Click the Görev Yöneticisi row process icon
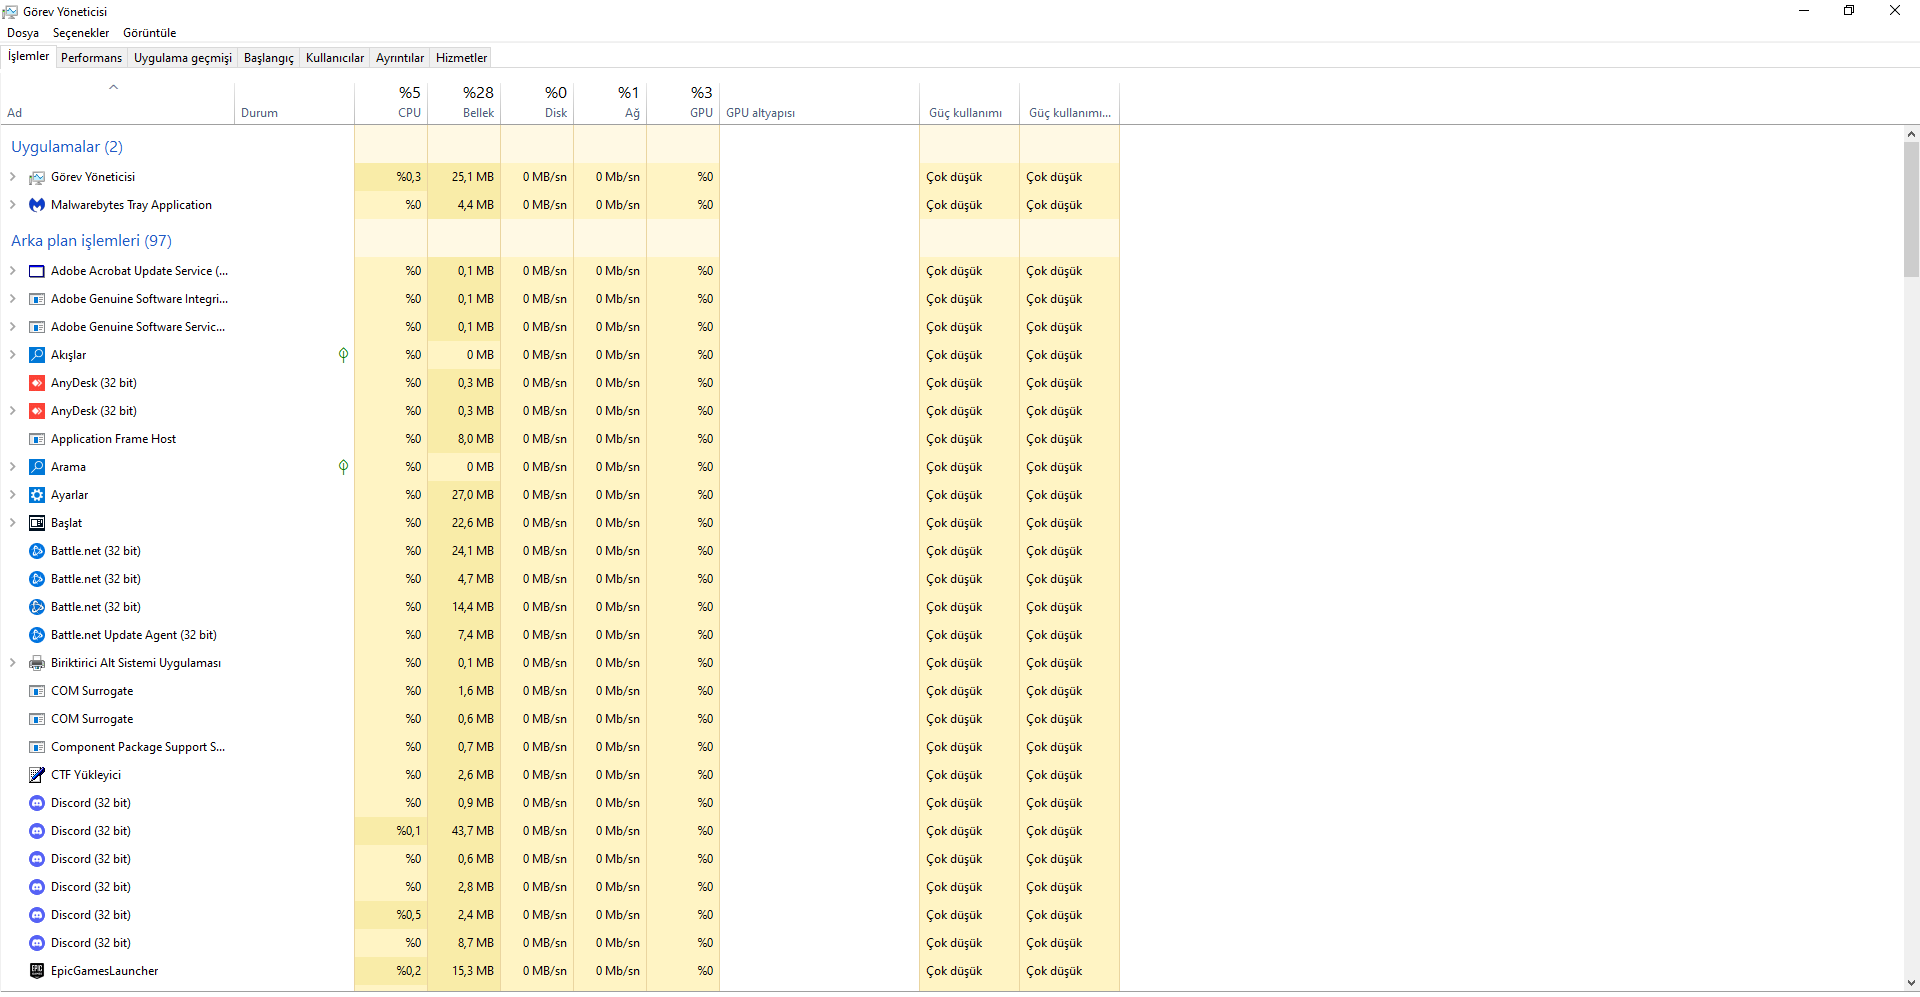 pyautogui.click(x=37, y=177)
